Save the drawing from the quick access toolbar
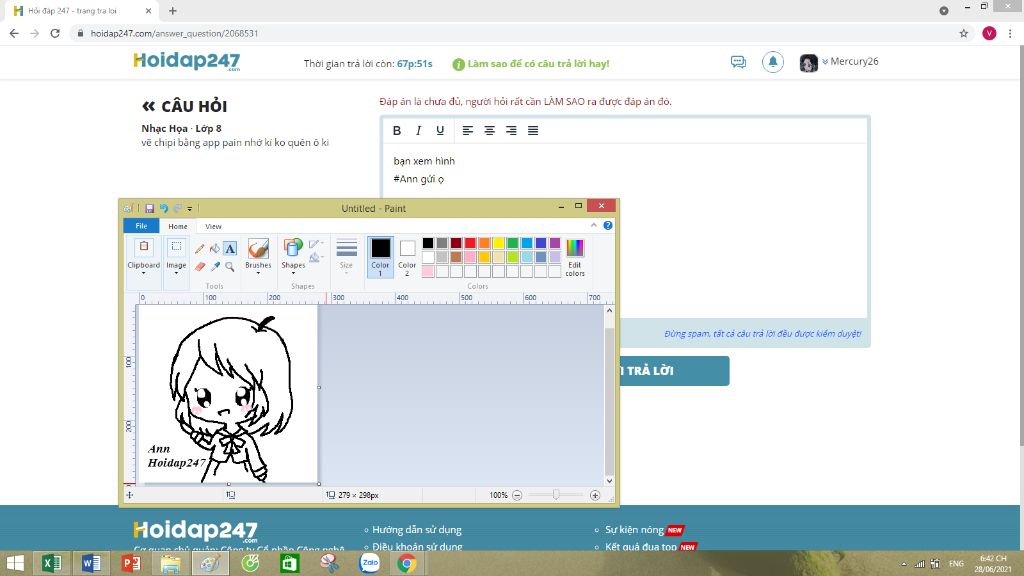Viewport: 1024px width, 576px height. tap(149, 208)
